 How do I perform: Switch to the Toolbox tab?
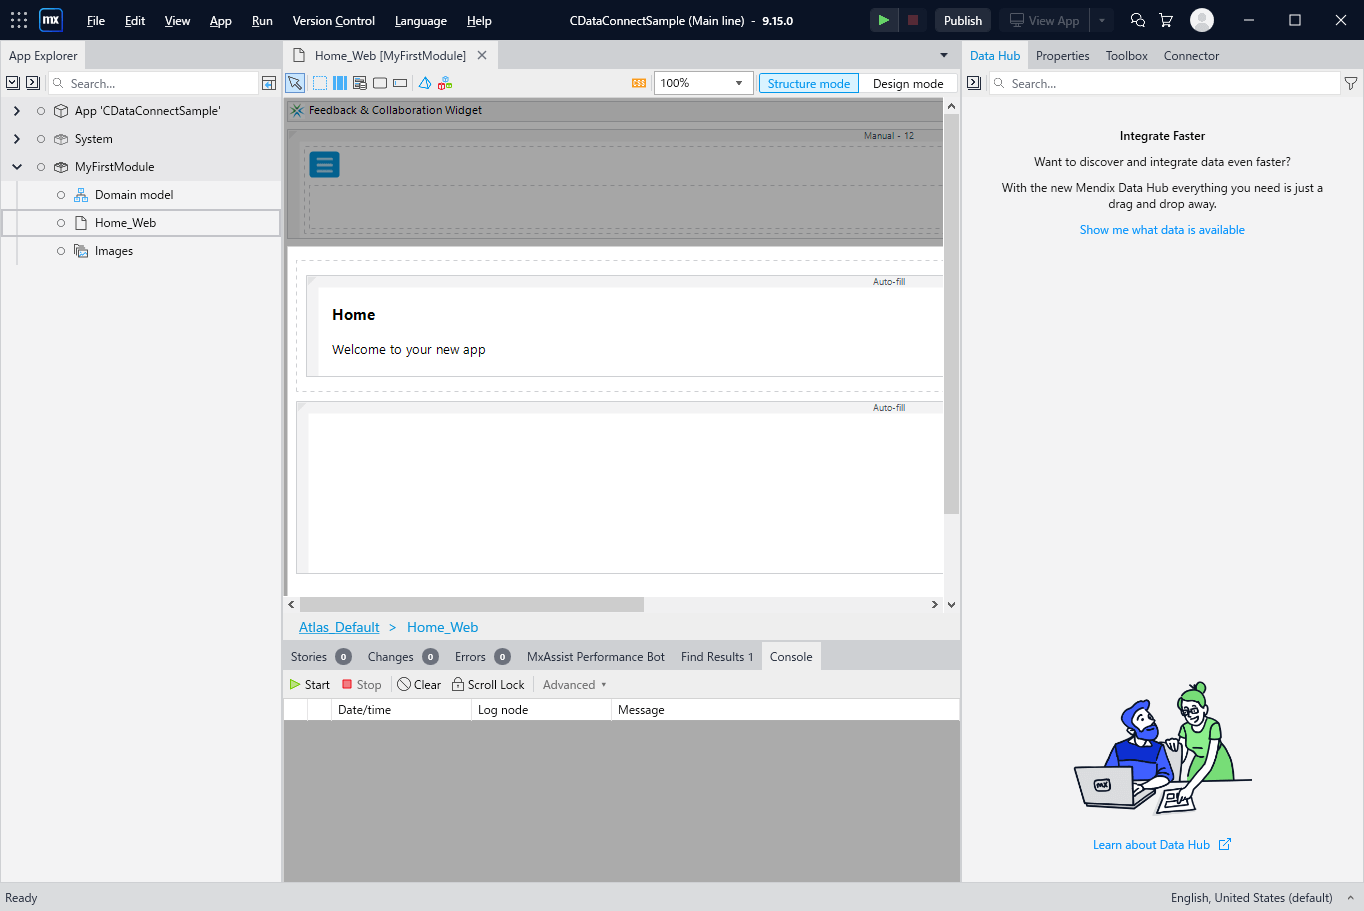point(1127,56)
